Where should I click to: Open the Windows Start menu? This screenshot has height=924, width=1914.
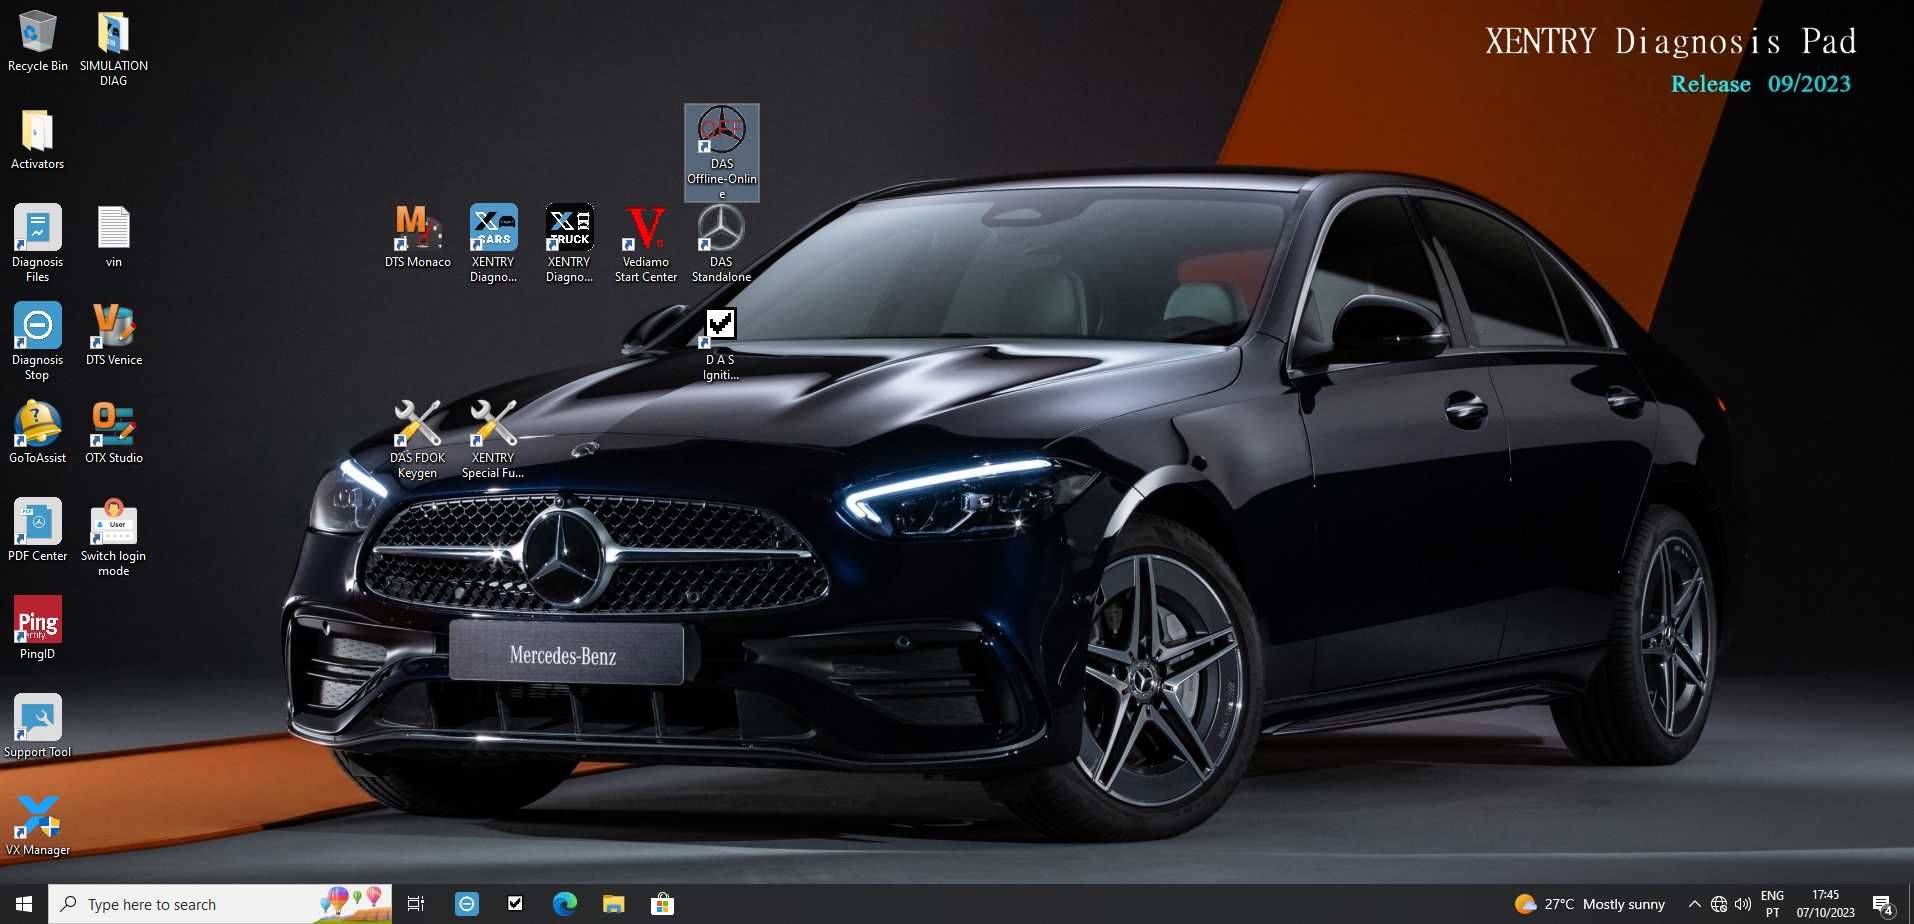[24, 904]
